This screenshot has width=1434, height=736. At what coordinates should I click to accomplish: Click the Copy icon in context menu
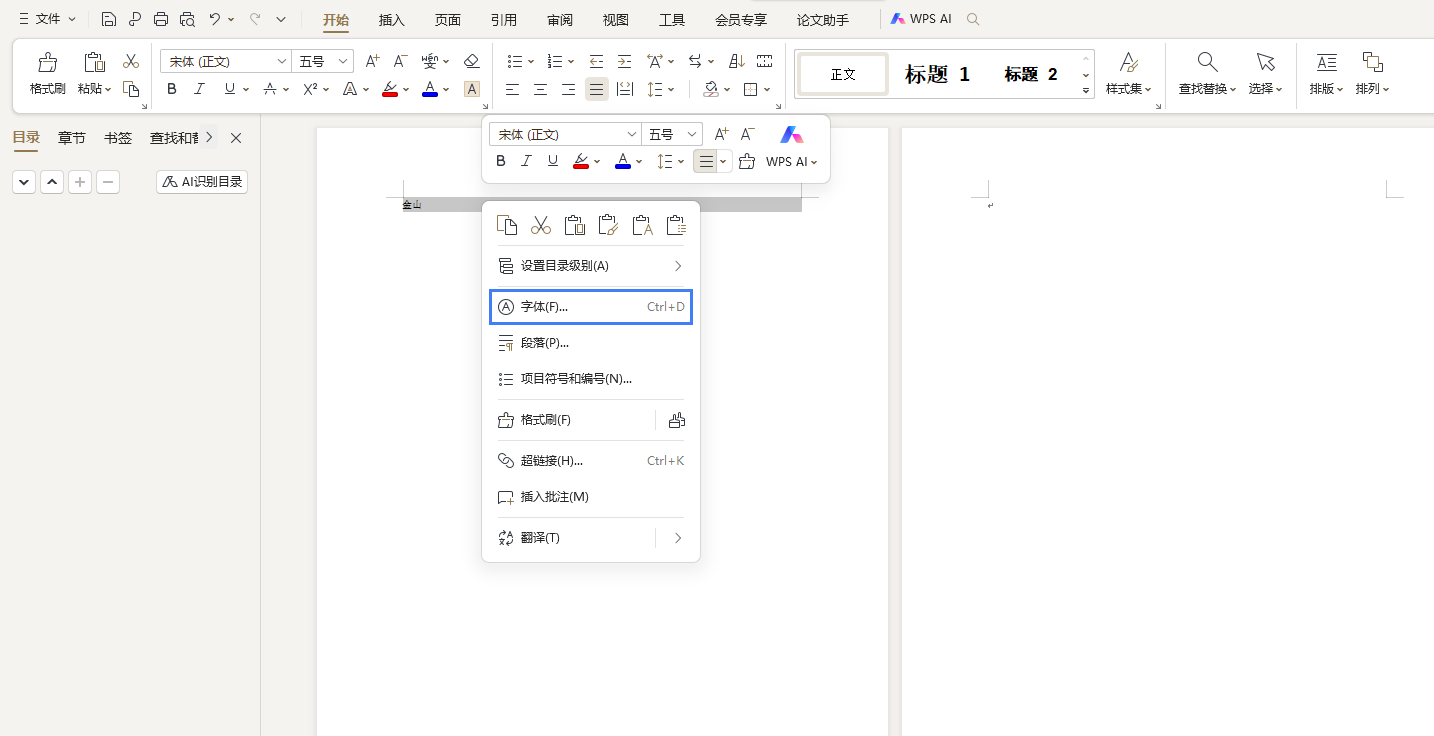(506, 224)
